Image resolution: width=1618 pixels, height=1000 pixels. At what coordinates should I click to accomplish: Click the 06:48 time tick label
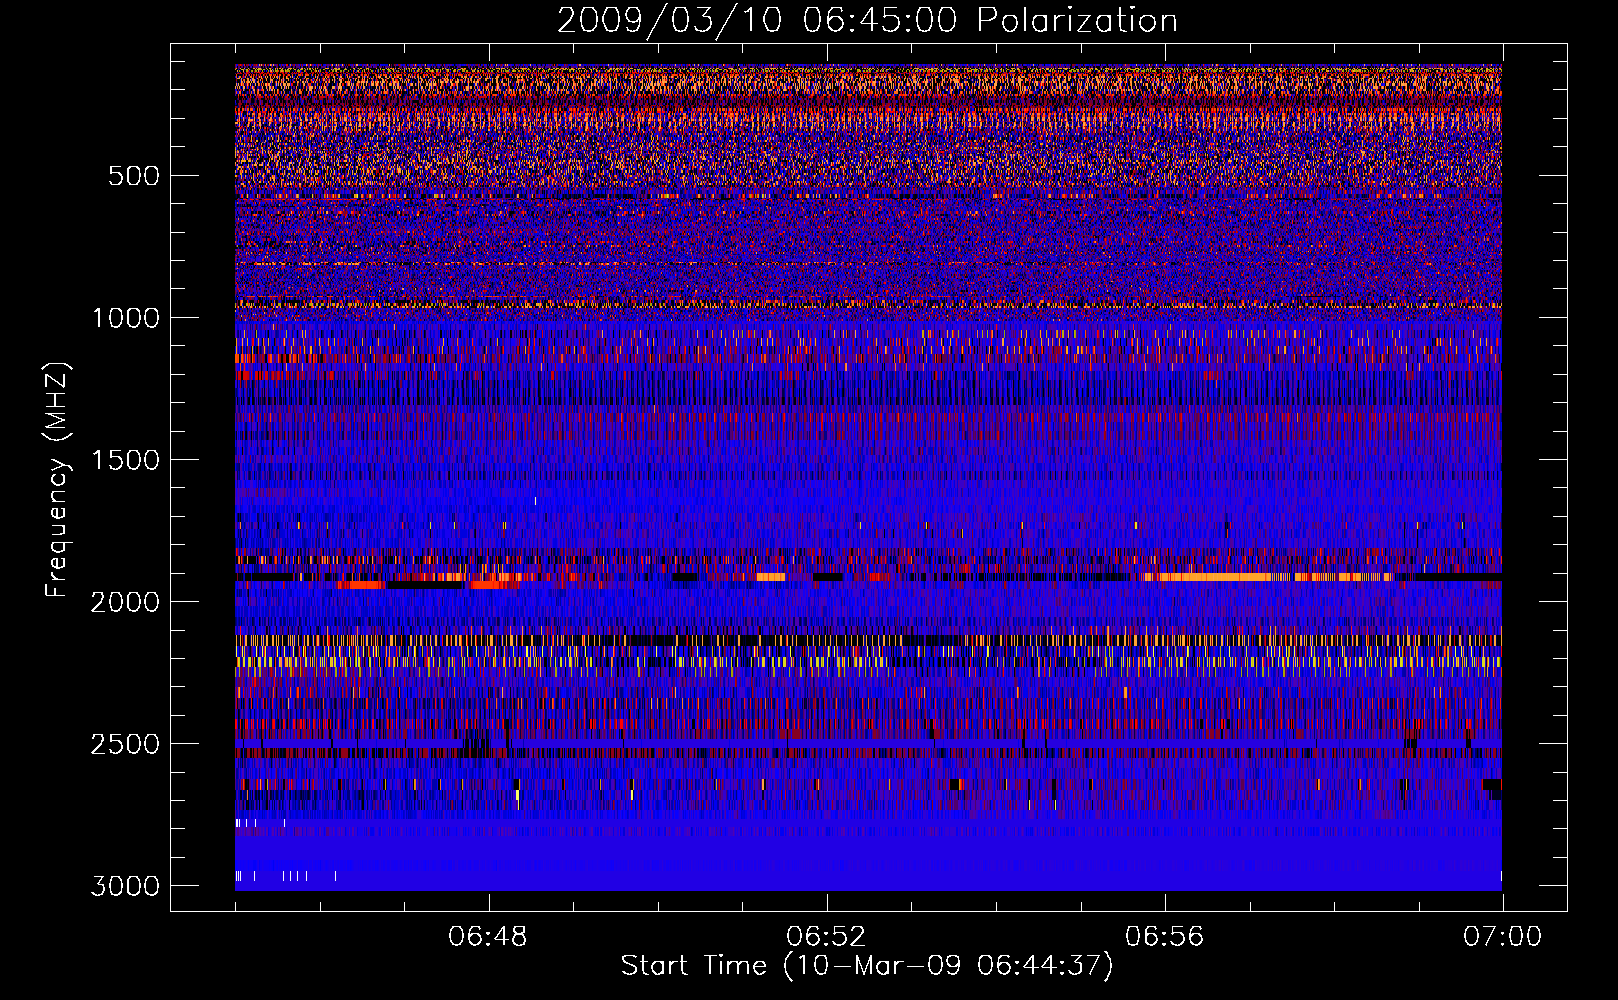pyautogui.click(x=488, y=937)
